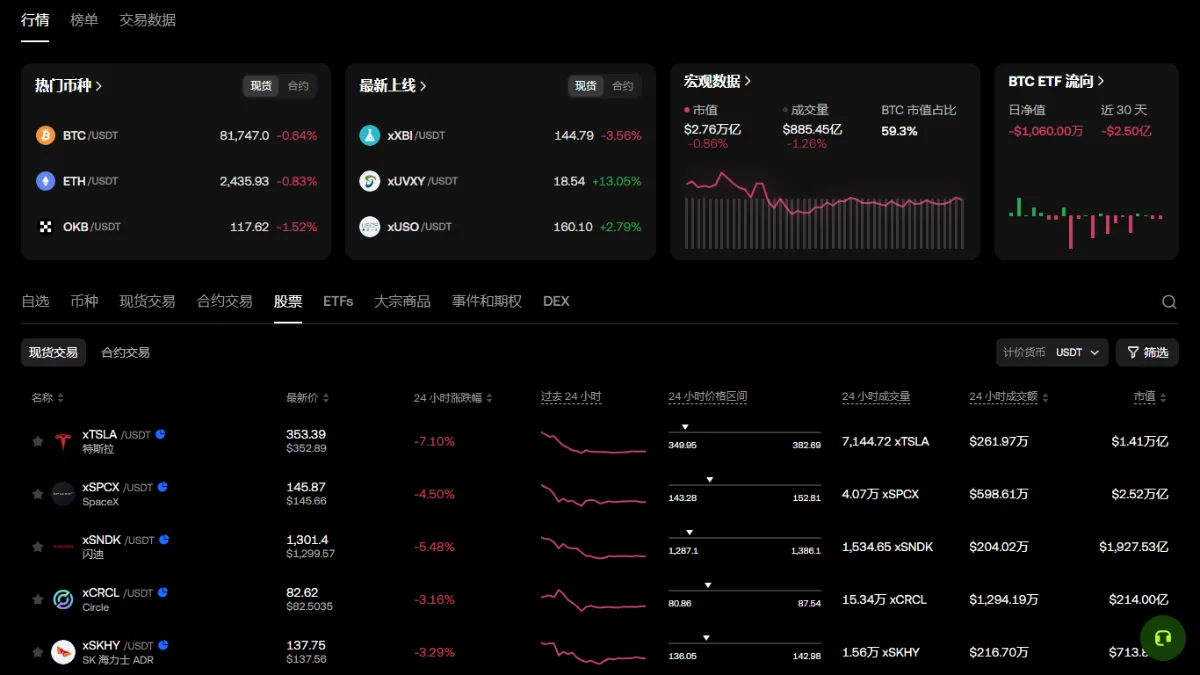
Task: Expand the BTC ETF 流向 section arrow
Action: [x=1101, y=81]
